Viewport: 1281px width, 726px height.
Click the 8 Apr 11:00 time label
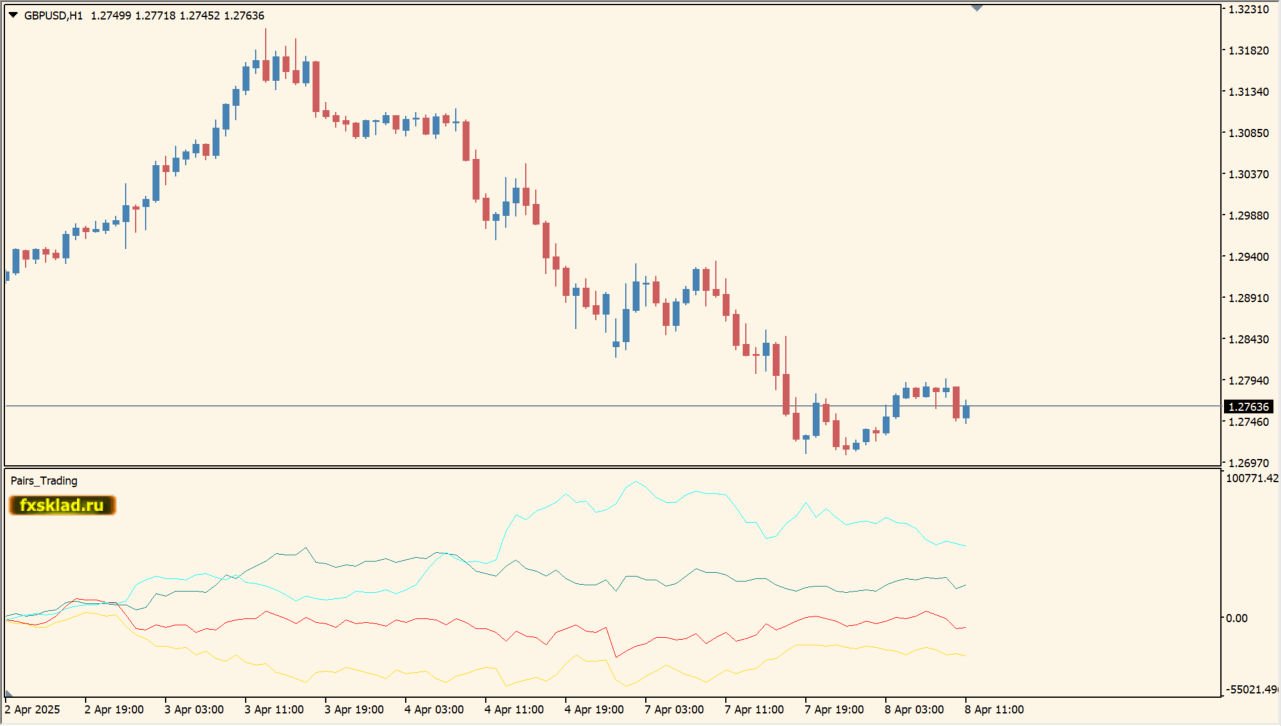tap(993, 710)
